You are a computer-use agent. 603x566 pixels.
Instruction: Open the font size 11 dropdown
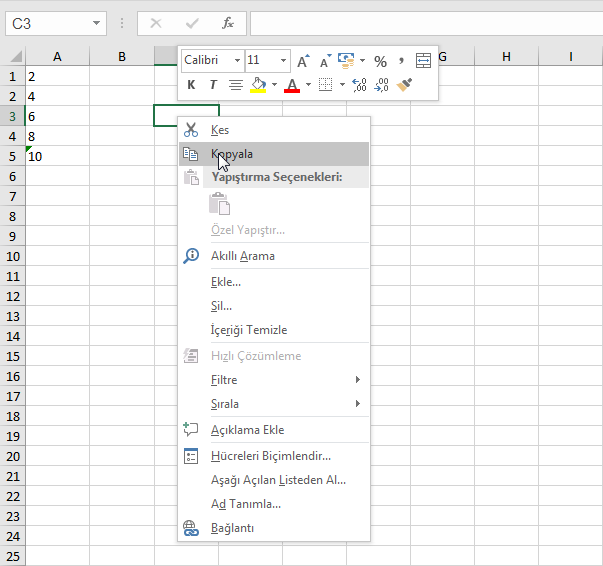click(283, 60)
